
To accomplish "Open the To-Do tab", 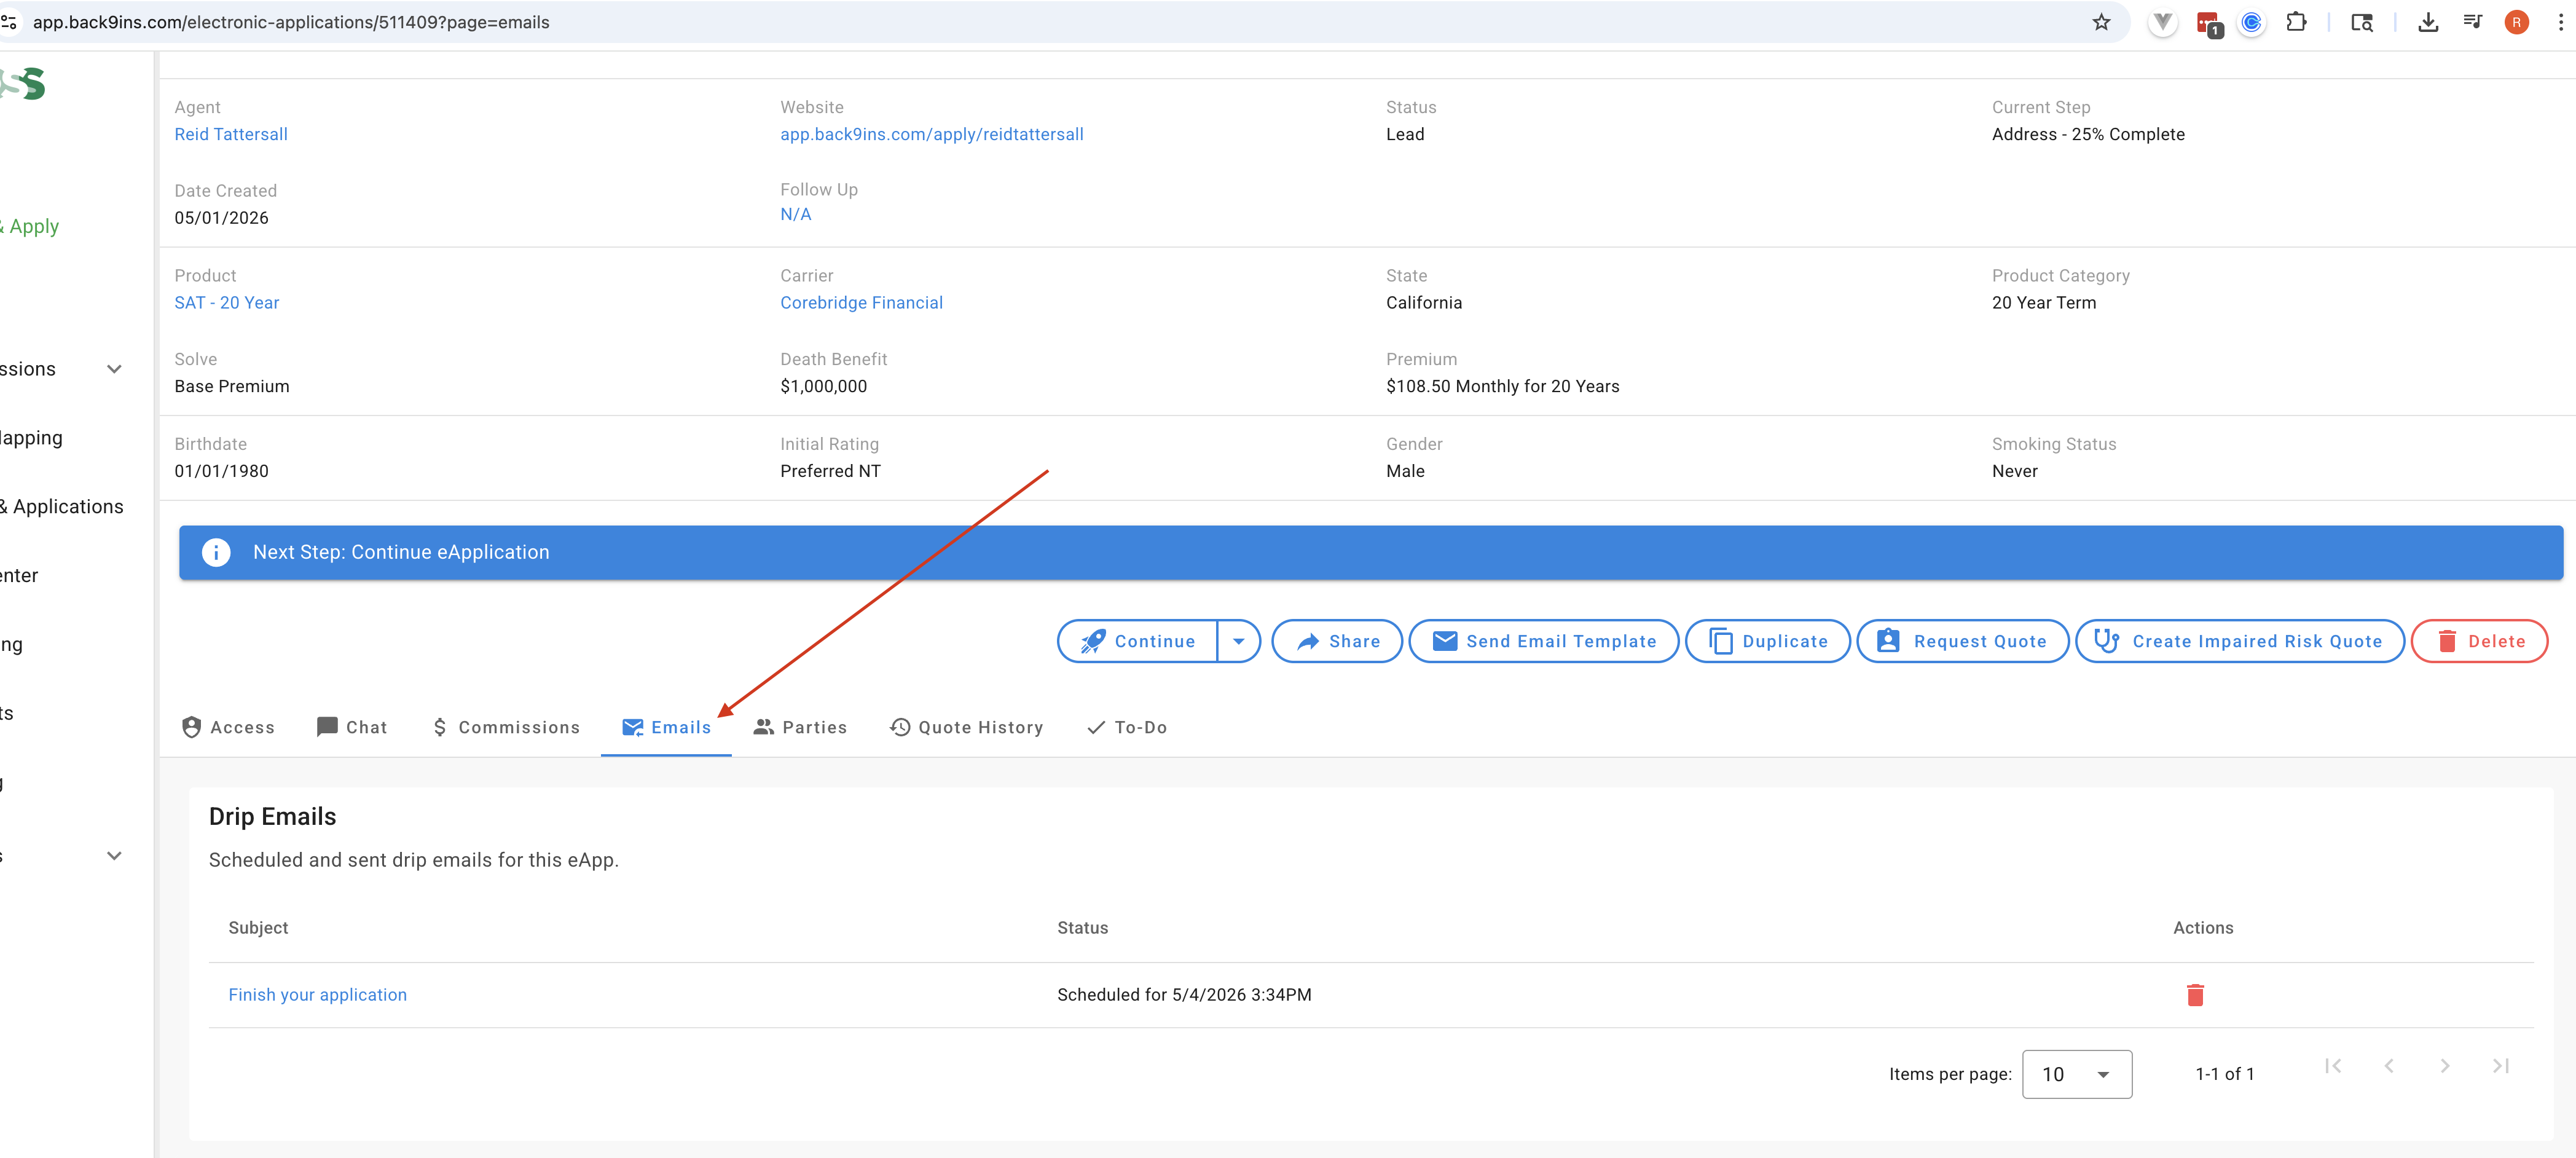I will (x=1127, y=727).
